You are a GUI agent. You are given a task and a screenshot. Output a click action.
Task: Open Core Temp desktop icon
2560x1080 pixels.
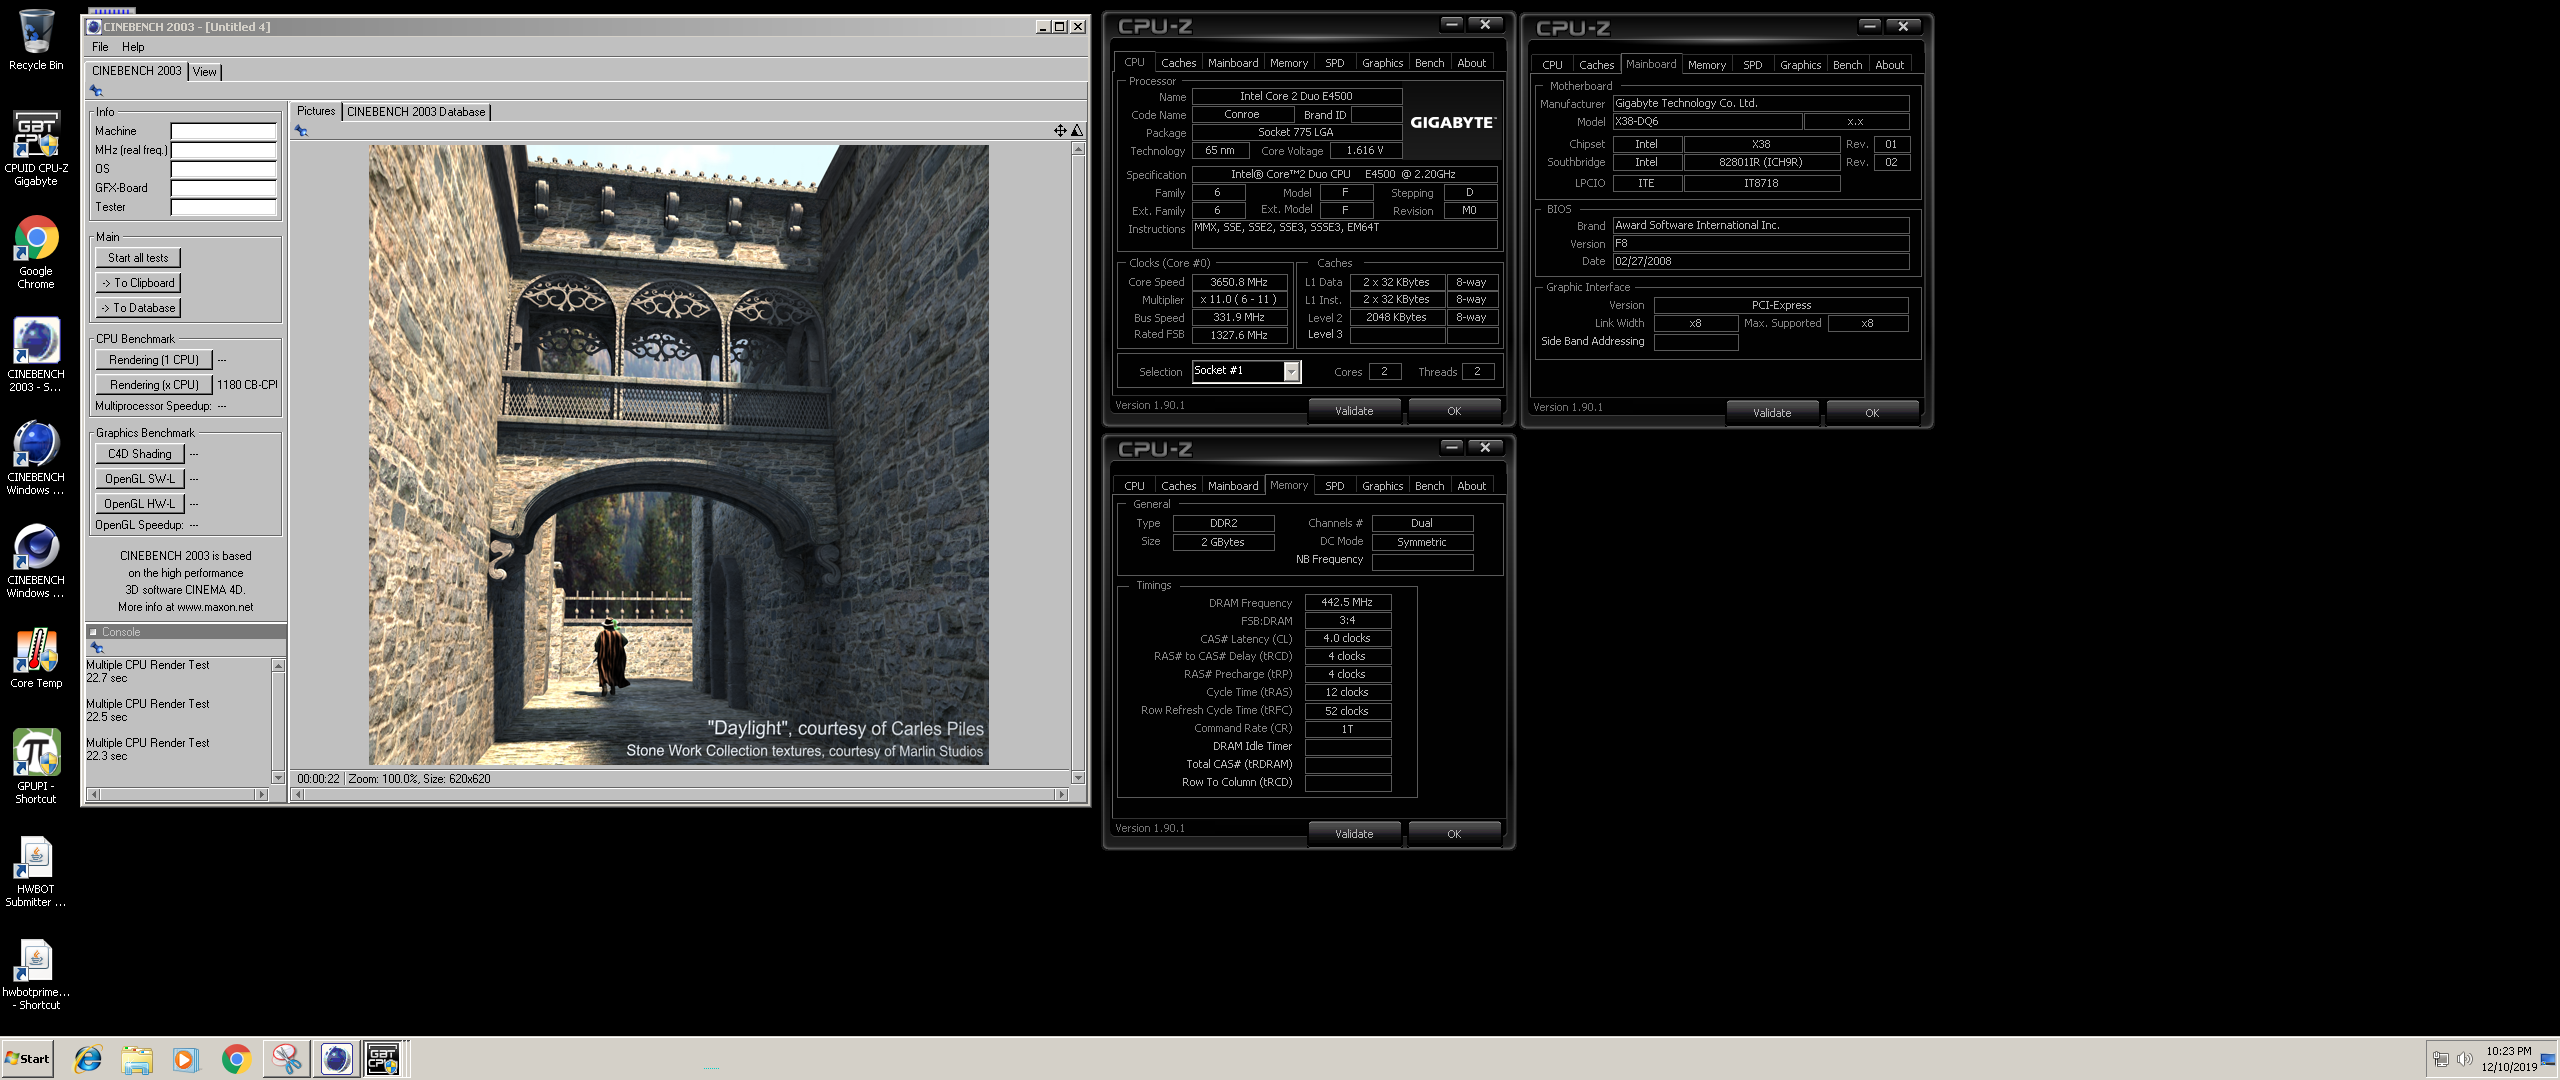36,658
